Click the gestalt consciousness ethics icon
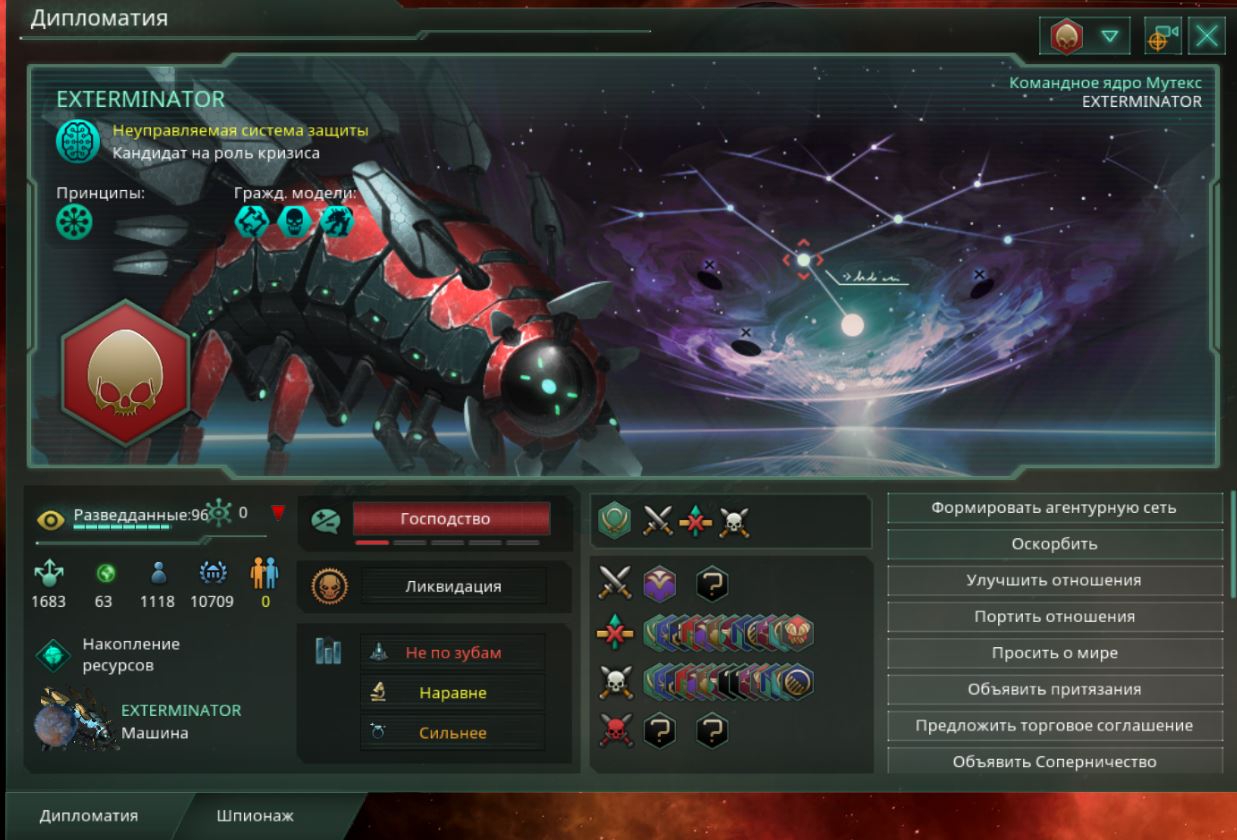This screenshot has height=840, width=1237. pyautogui.click(x=75, y=223)
